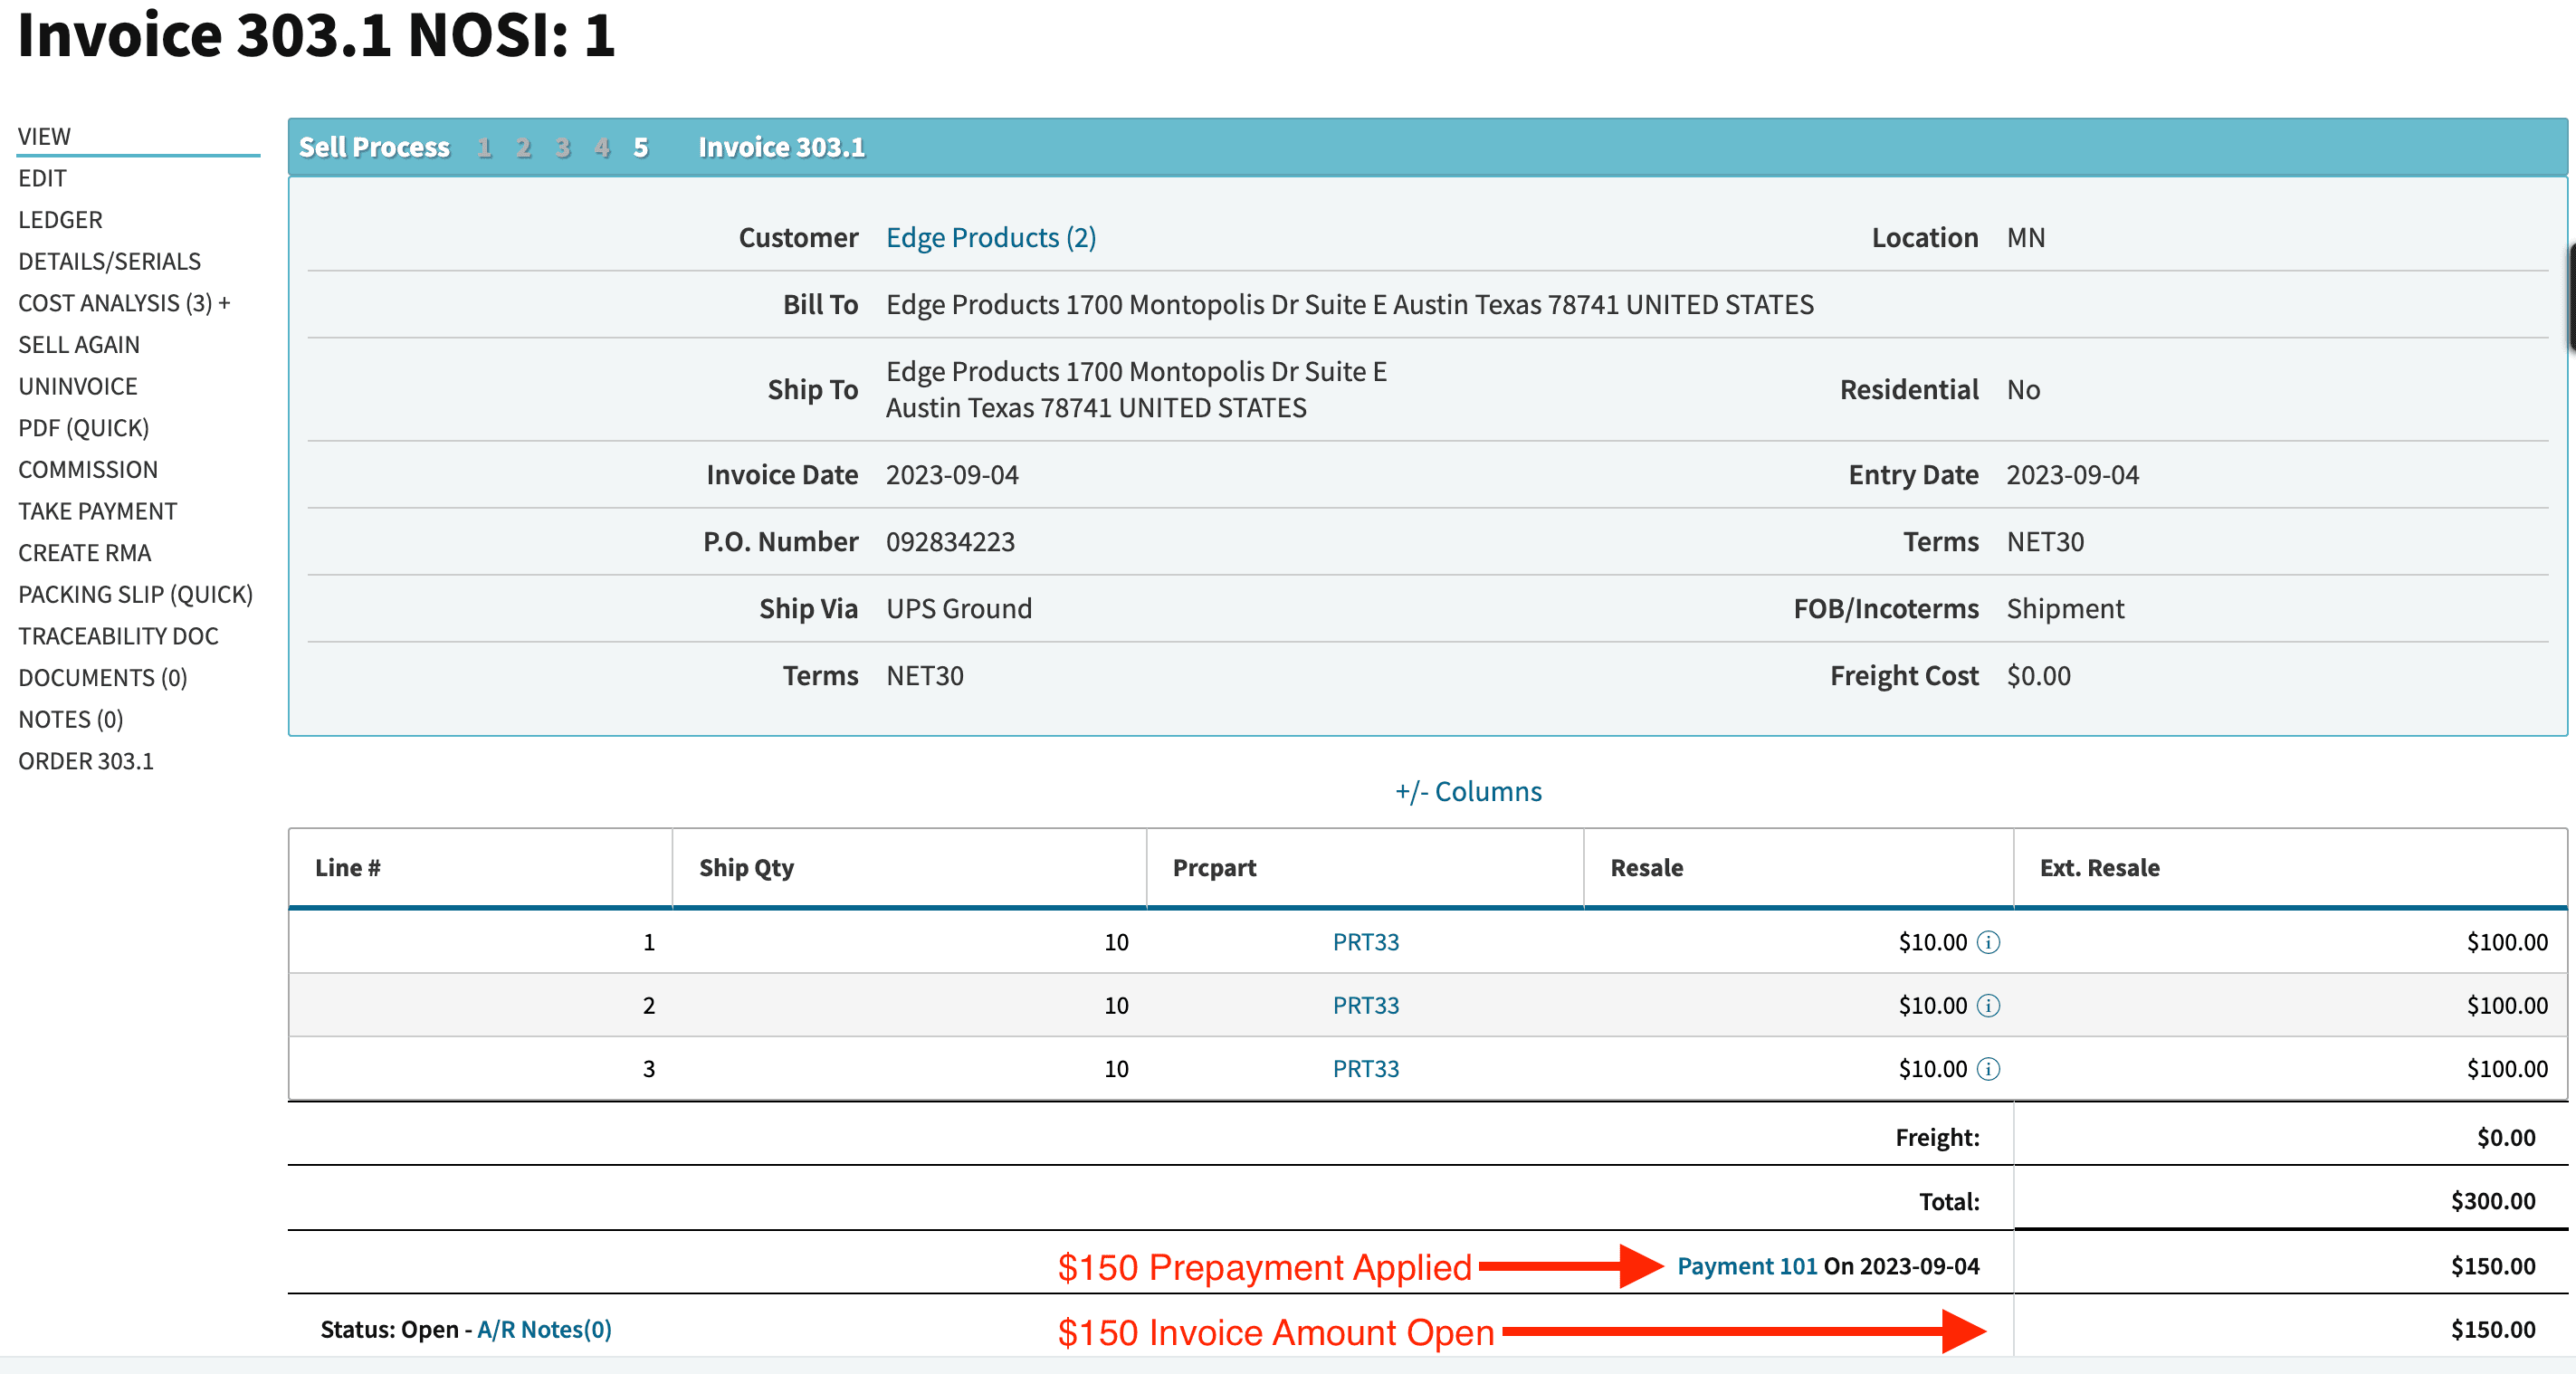Go to Sell Process step 3

pos(563,148)
